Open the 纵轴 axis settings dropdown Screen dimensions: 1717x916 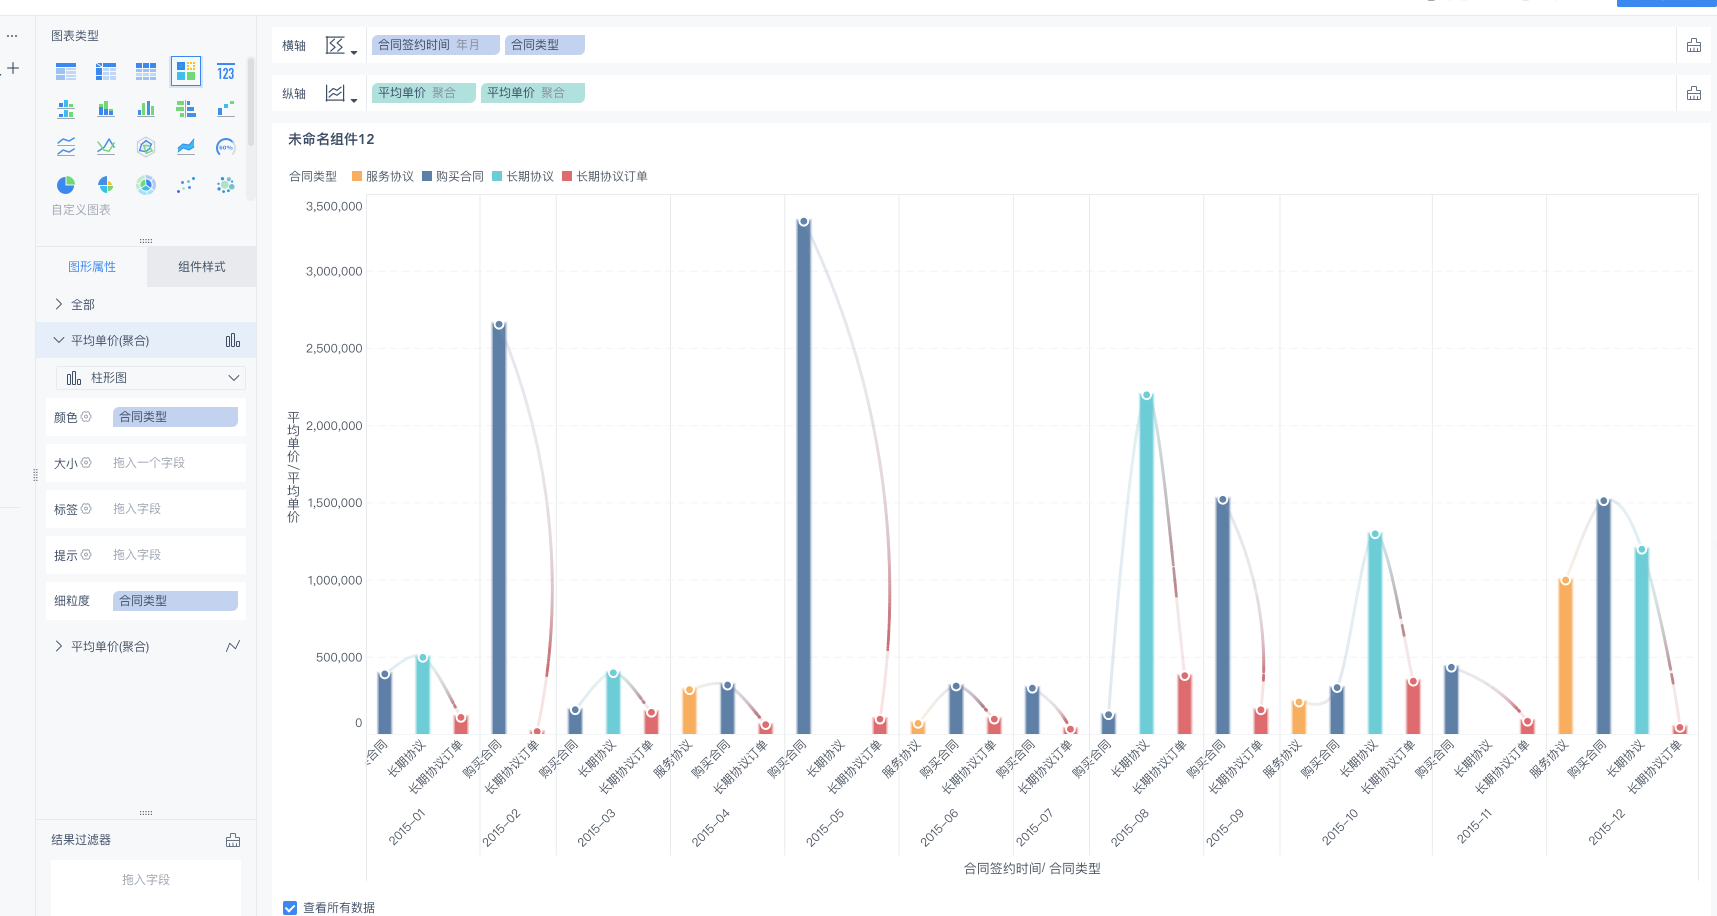pos(341,94)
